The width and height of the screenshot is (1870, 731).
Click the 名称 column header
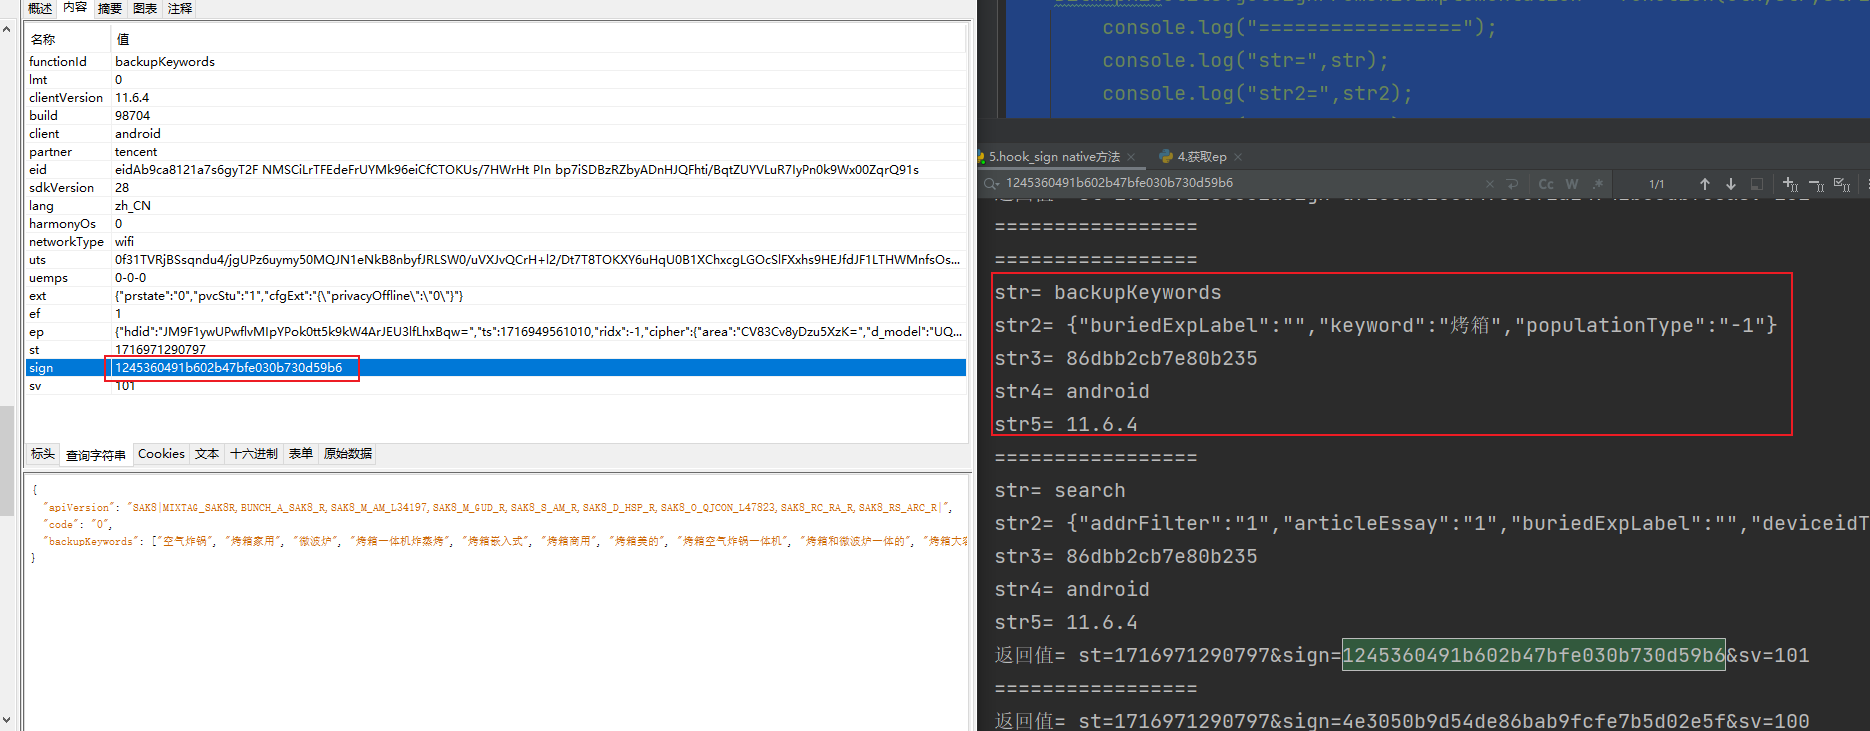(x=68, y=39)
